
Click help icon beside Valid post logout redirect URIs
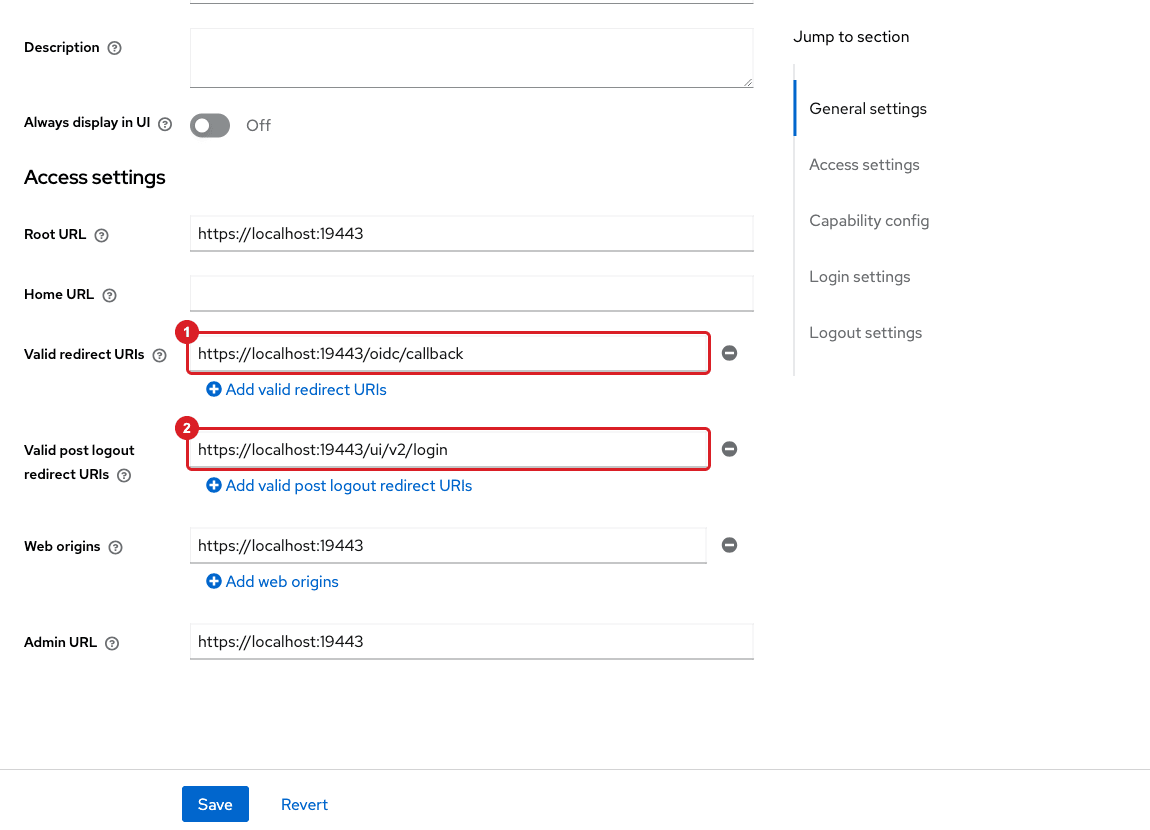[x=124, y=475]
